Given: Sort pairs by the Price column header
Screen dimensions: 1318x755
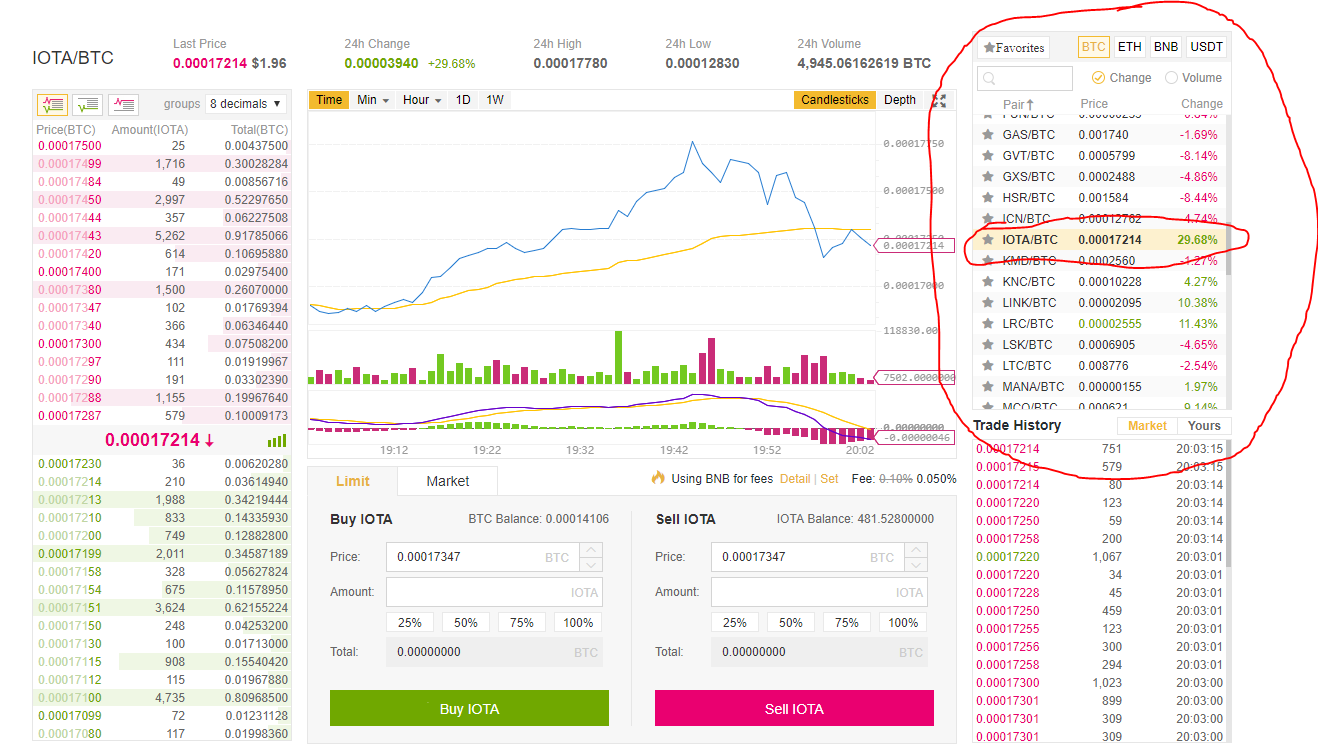Looking at the screenshot, I should [1094, 104].
